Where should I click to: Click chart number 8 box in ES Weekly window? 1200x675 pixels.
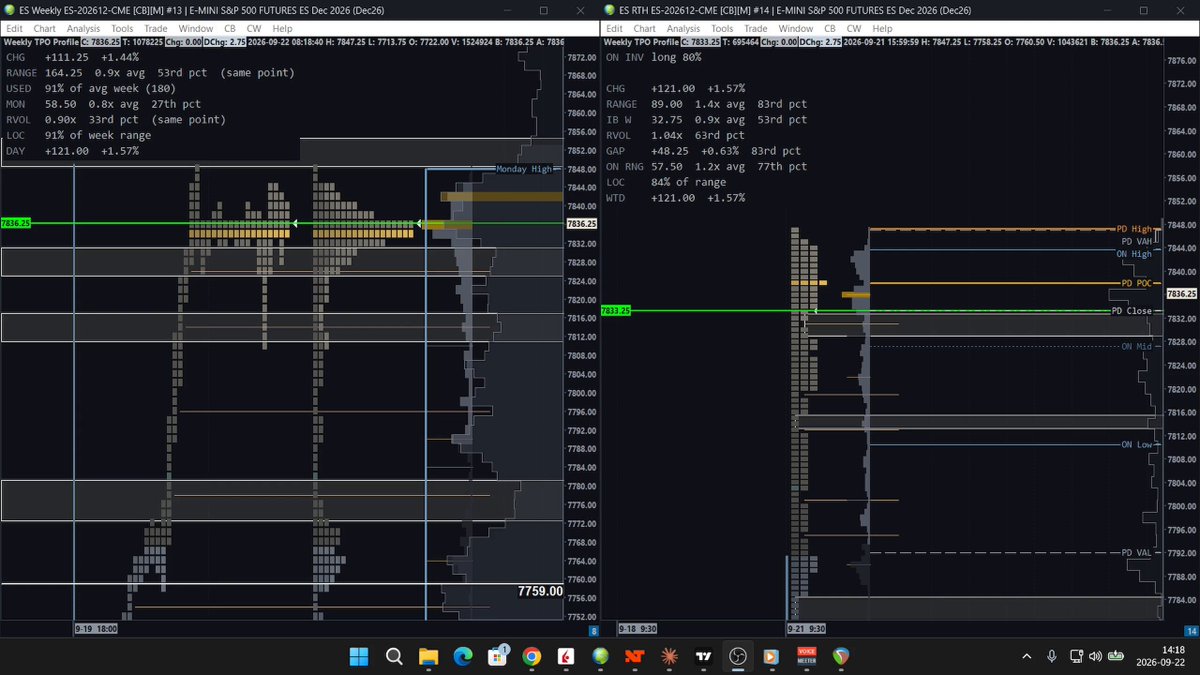coord(593,631)
